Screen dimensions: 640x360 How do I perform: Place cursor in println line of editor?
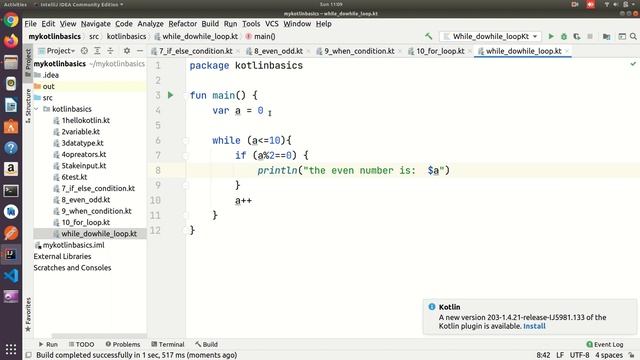coord(413,170)
